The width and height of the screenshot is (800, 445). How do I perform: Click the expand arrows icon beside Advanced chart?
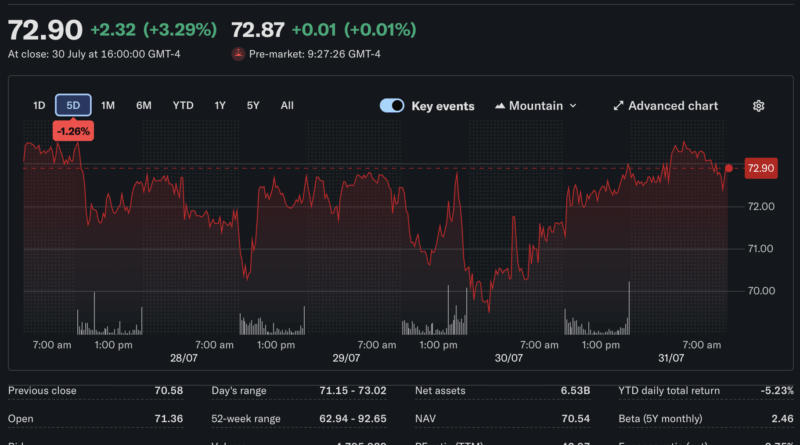pos(618,106)
